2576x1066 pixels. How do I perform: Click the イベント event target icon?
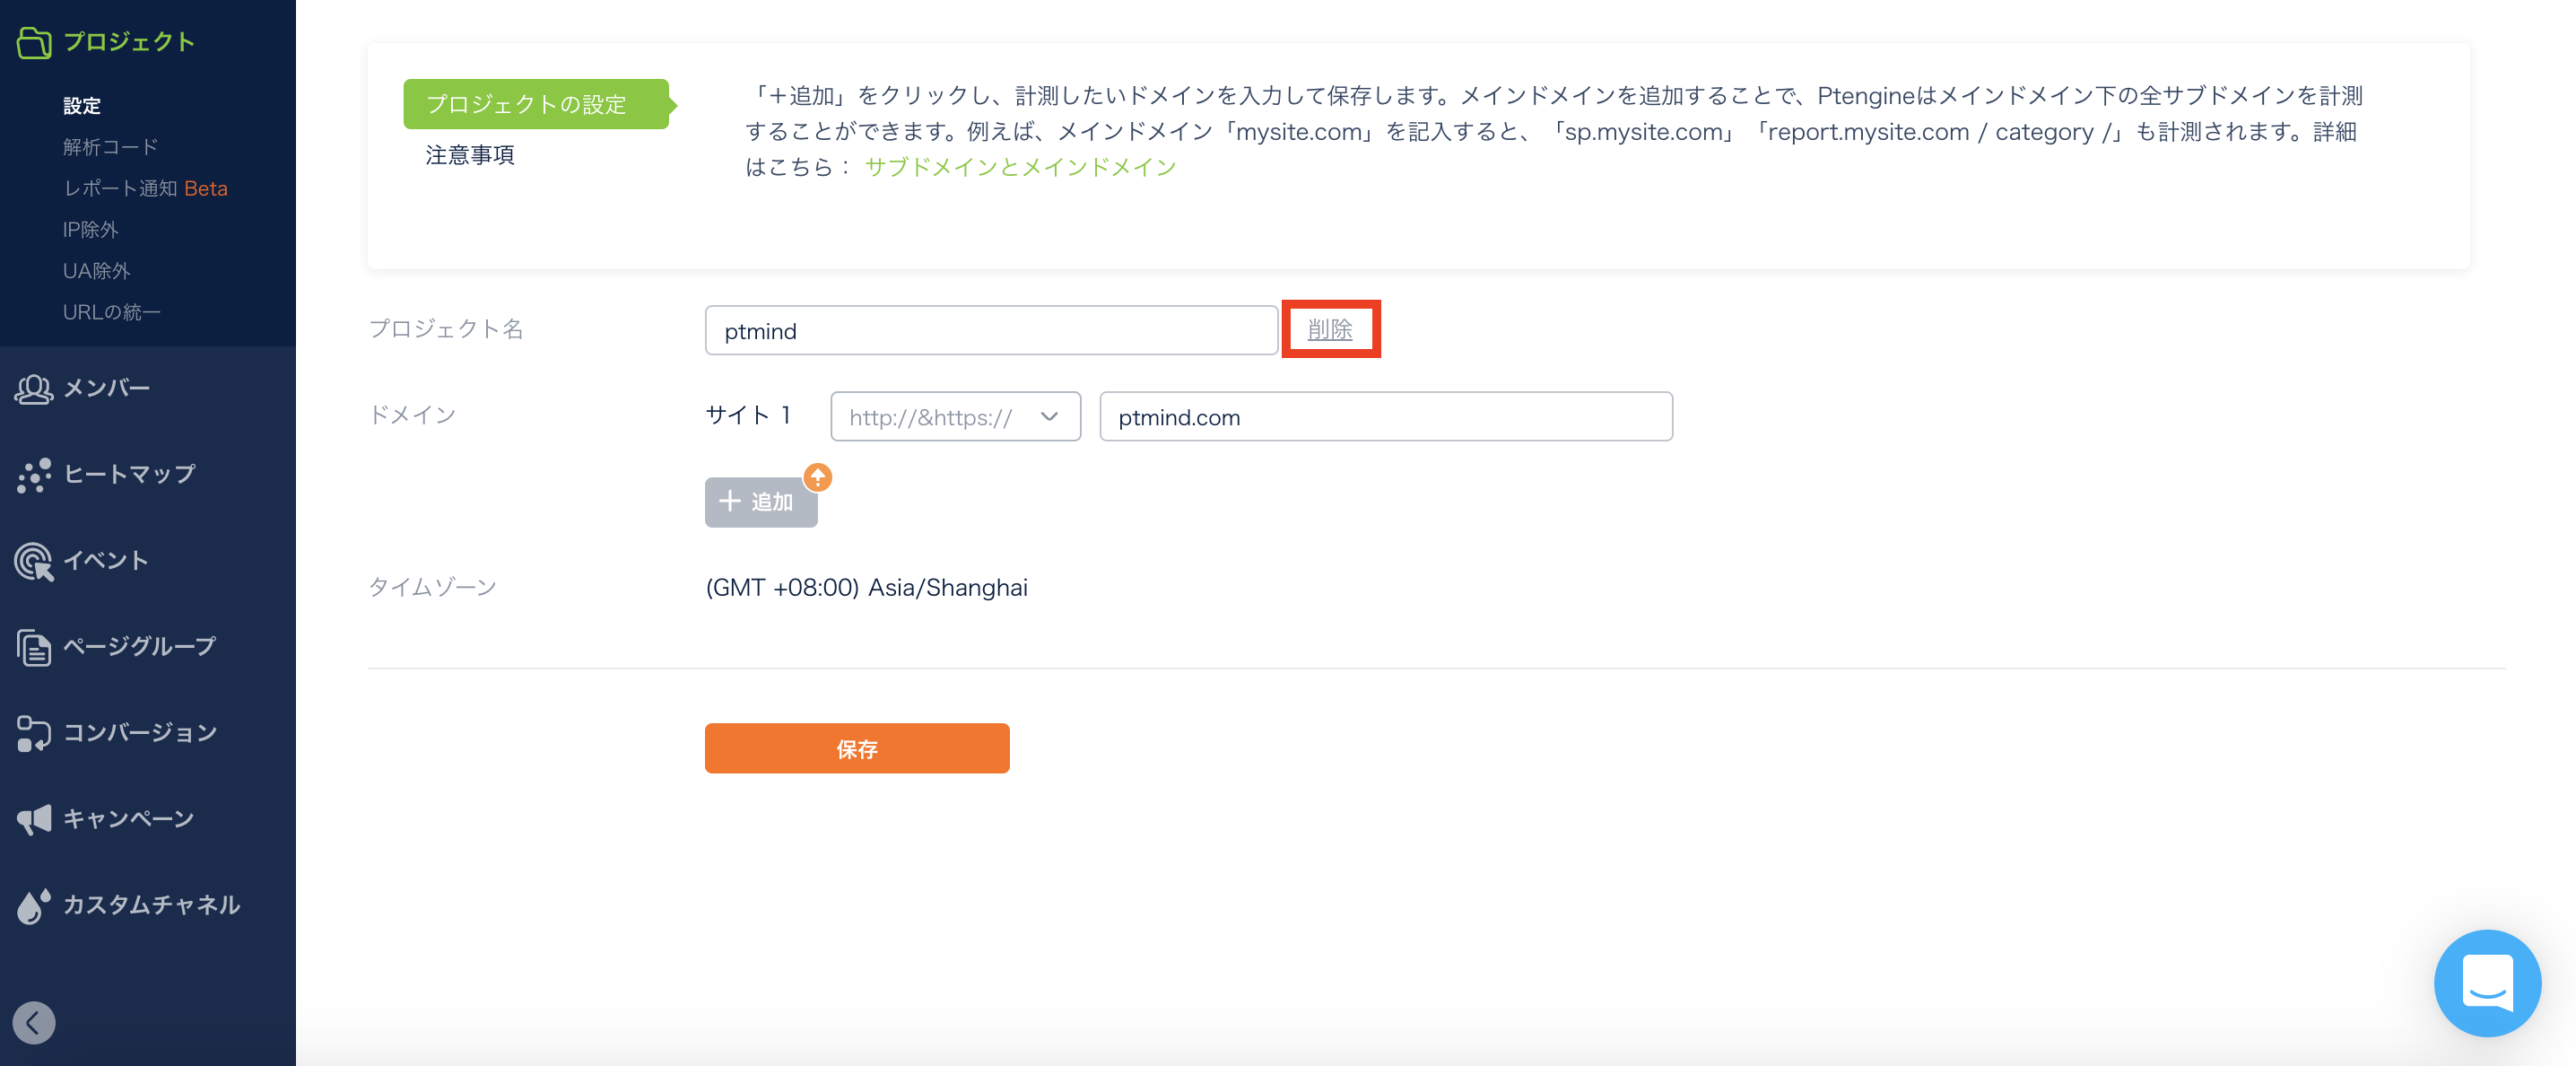34,561
